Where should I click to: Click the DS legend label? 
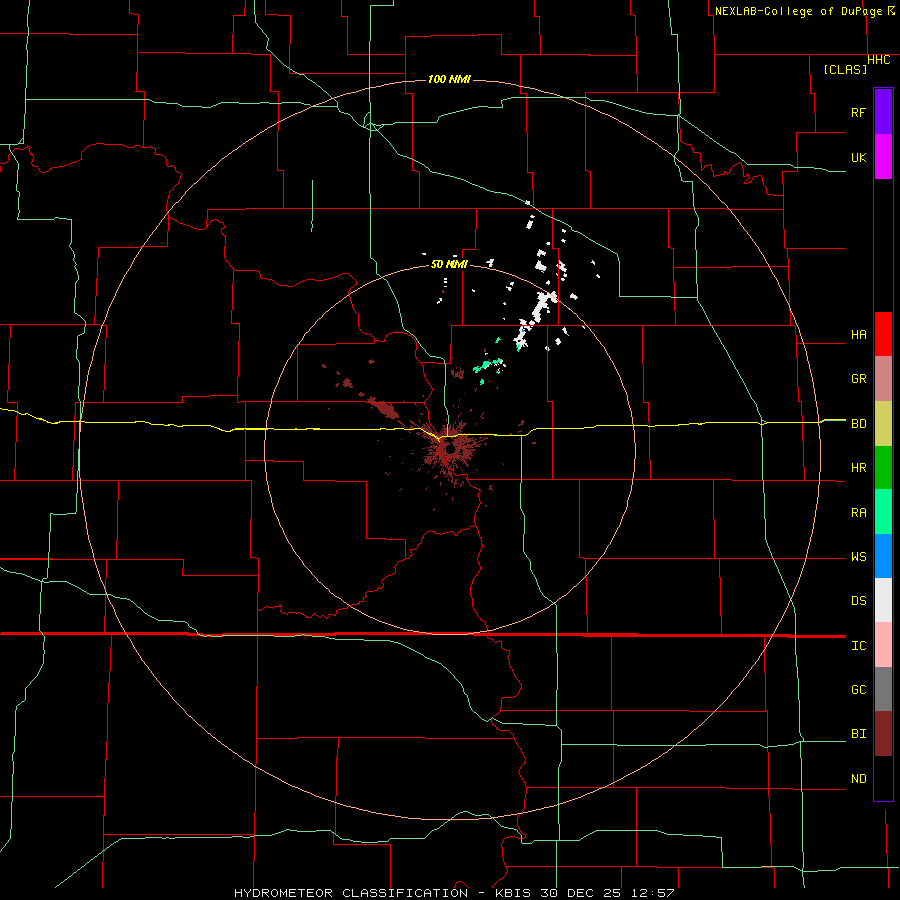(x=858, y=601)
